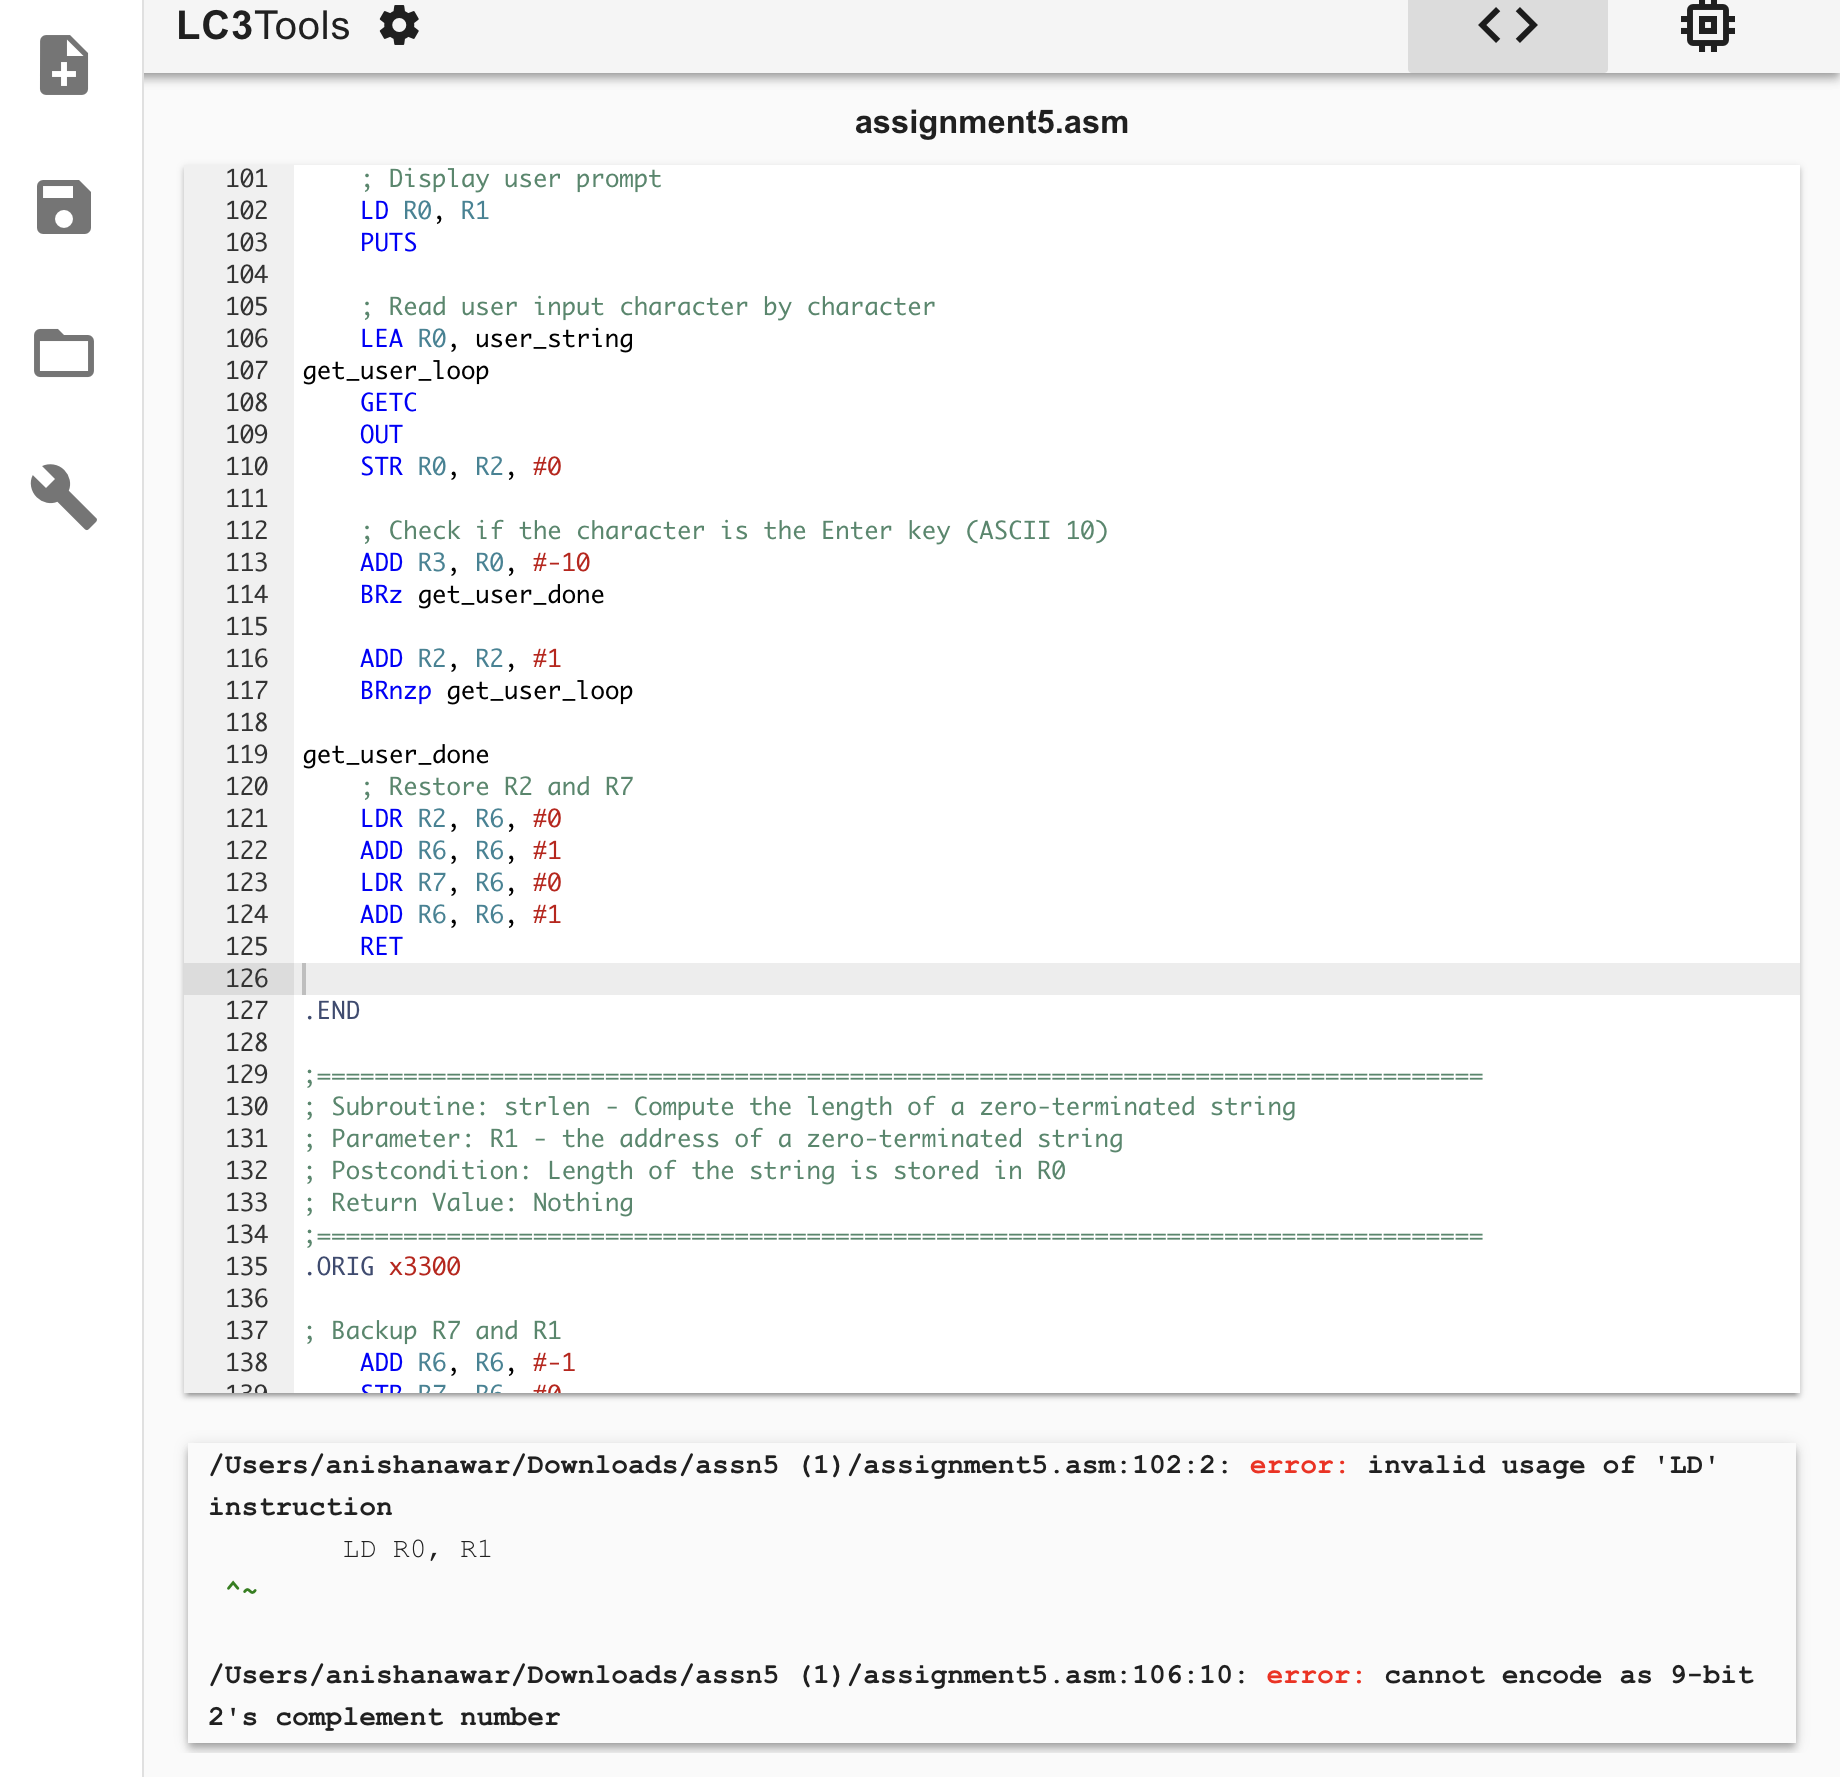Click the assignment5.asm title
Viewport: 1840px width, 1777px height.
coord(991,121)
